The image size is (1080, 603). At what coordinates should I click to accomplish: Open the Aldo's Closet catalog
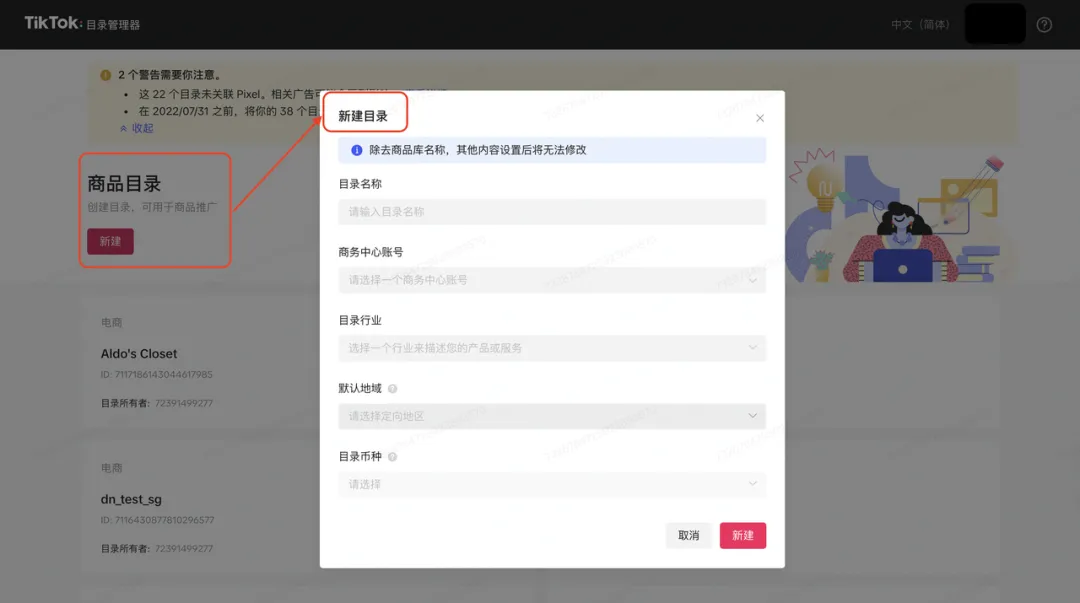(139, 354)
